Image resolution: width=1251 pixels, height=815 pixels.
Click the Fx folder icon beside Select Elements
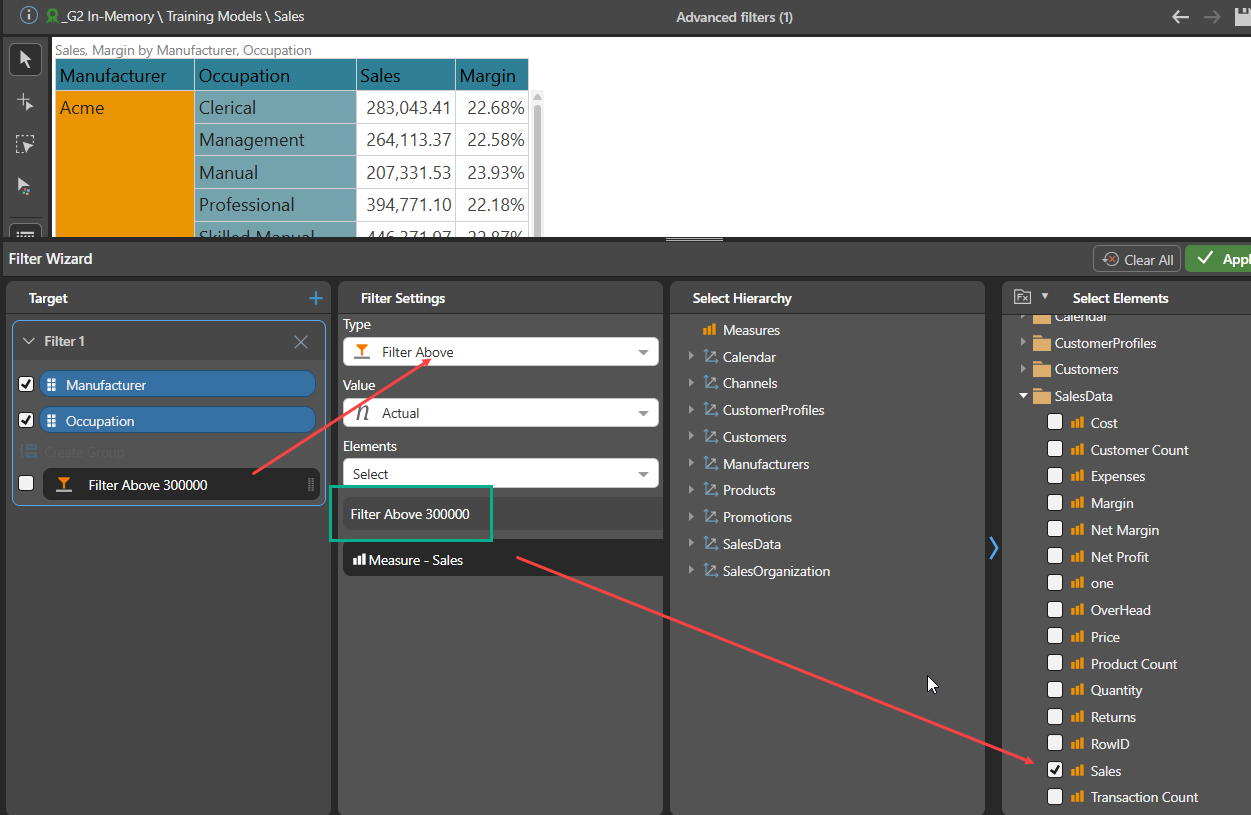click(x=1022, y=297)
